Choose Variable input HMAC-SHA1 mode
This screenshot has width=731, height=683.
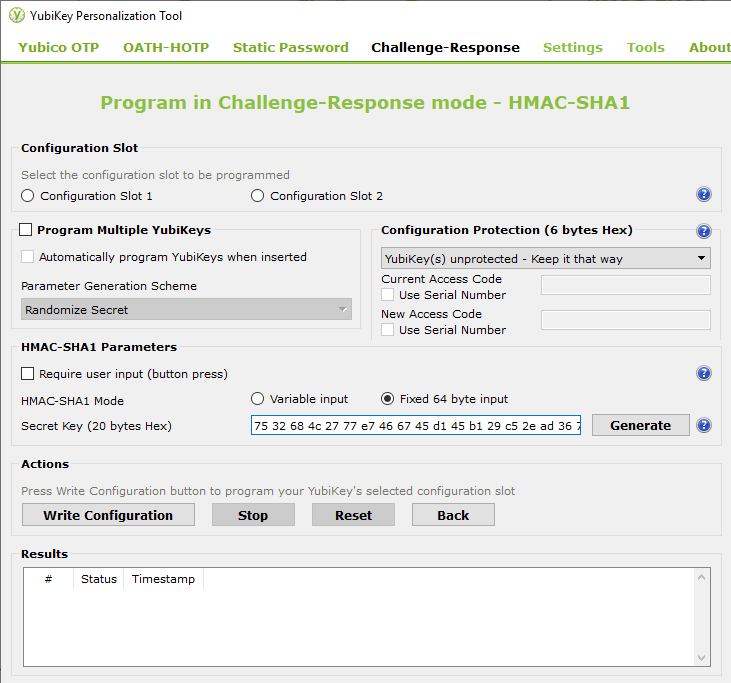coord(257,399)
